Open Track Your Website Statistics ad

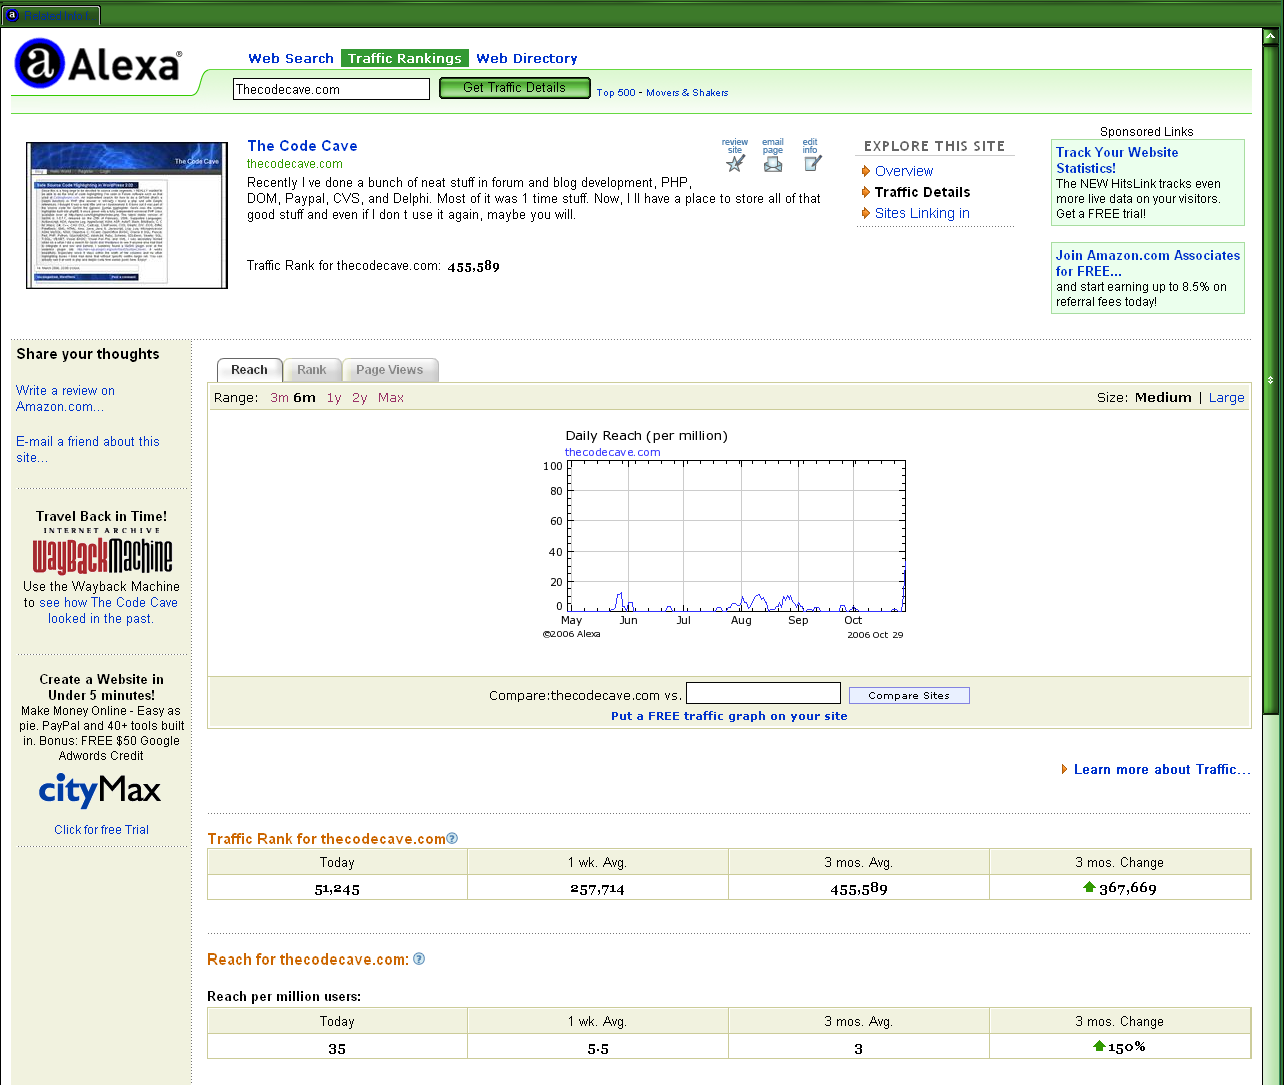click(1117, 160)
